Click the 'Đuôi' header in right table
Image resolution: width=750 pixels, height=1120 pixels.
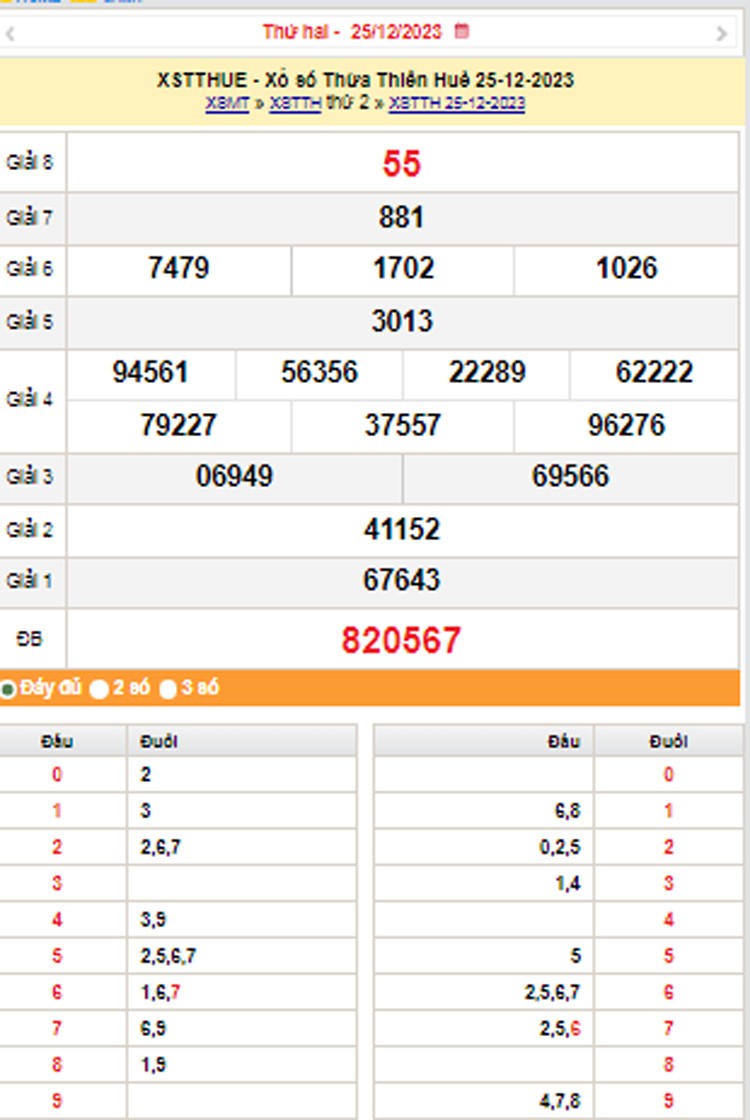coord(667,742)
